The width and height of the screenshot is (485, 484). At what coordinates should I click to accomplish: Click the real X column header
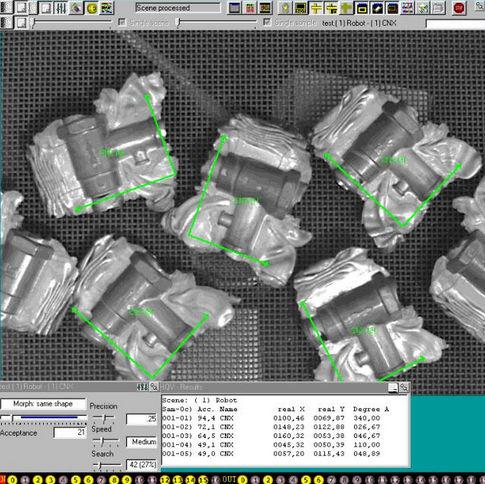pyautogui.click(x=291, y=409)
